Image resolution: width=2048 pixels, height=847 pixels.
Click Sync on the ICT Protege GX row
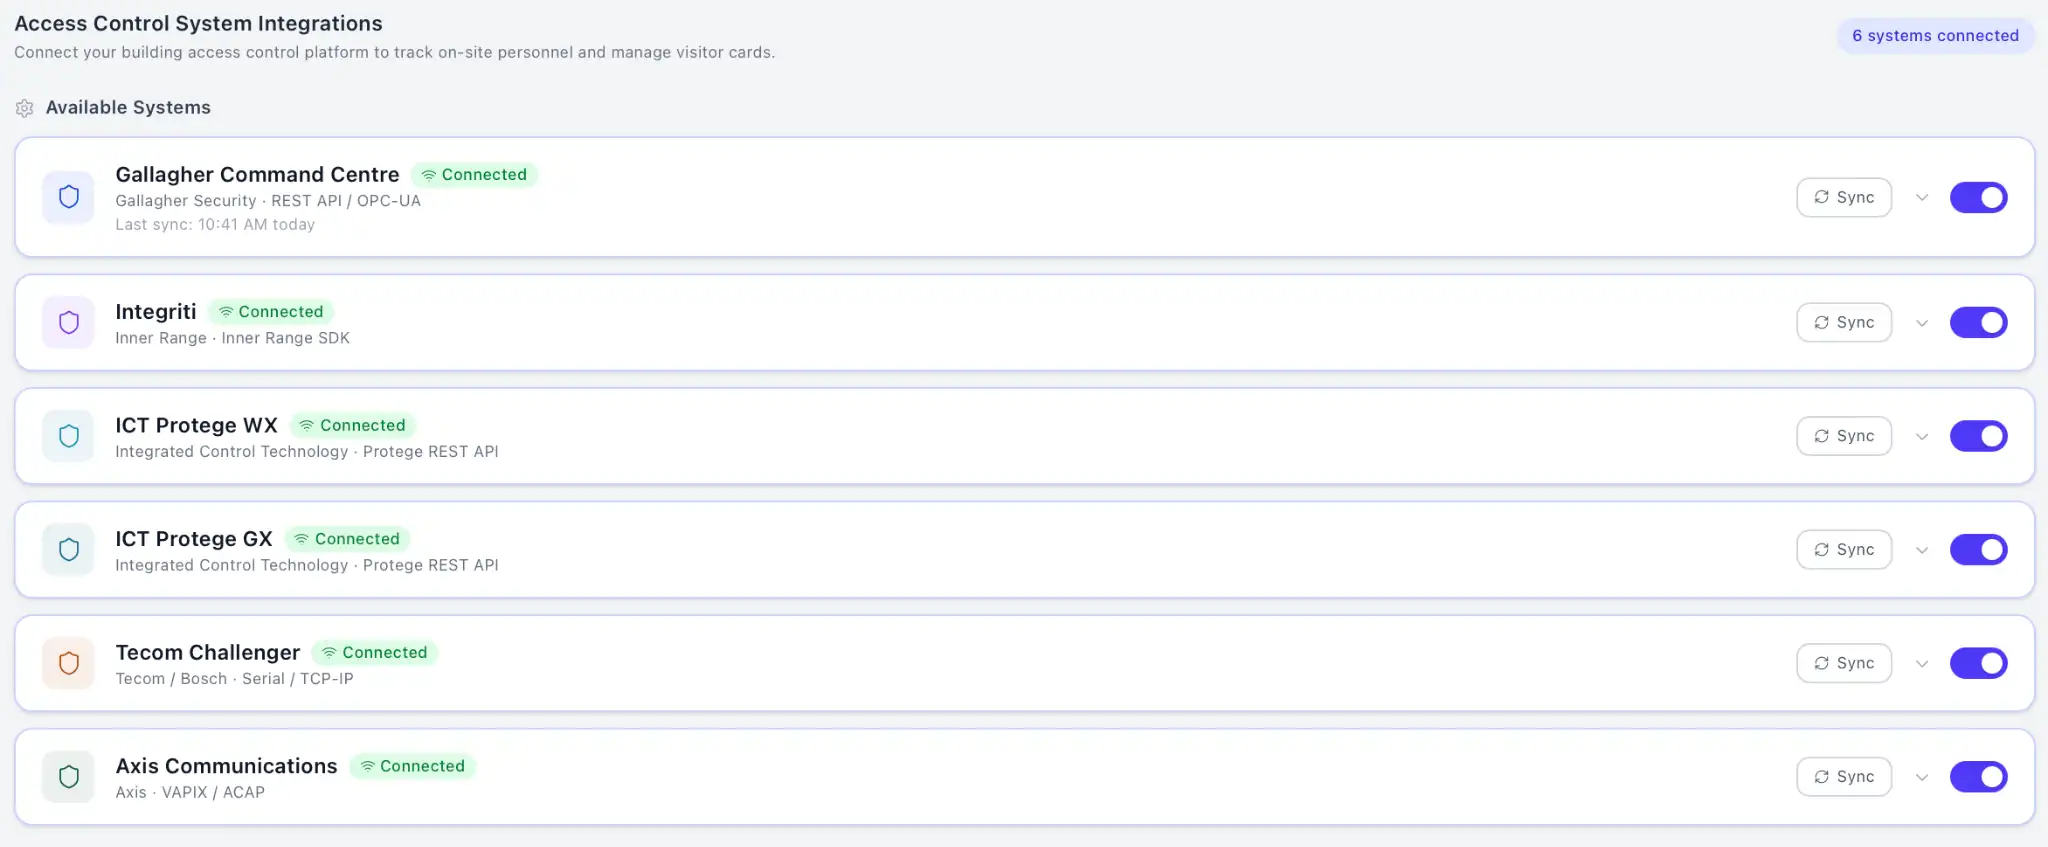[x=1844, y=549]
